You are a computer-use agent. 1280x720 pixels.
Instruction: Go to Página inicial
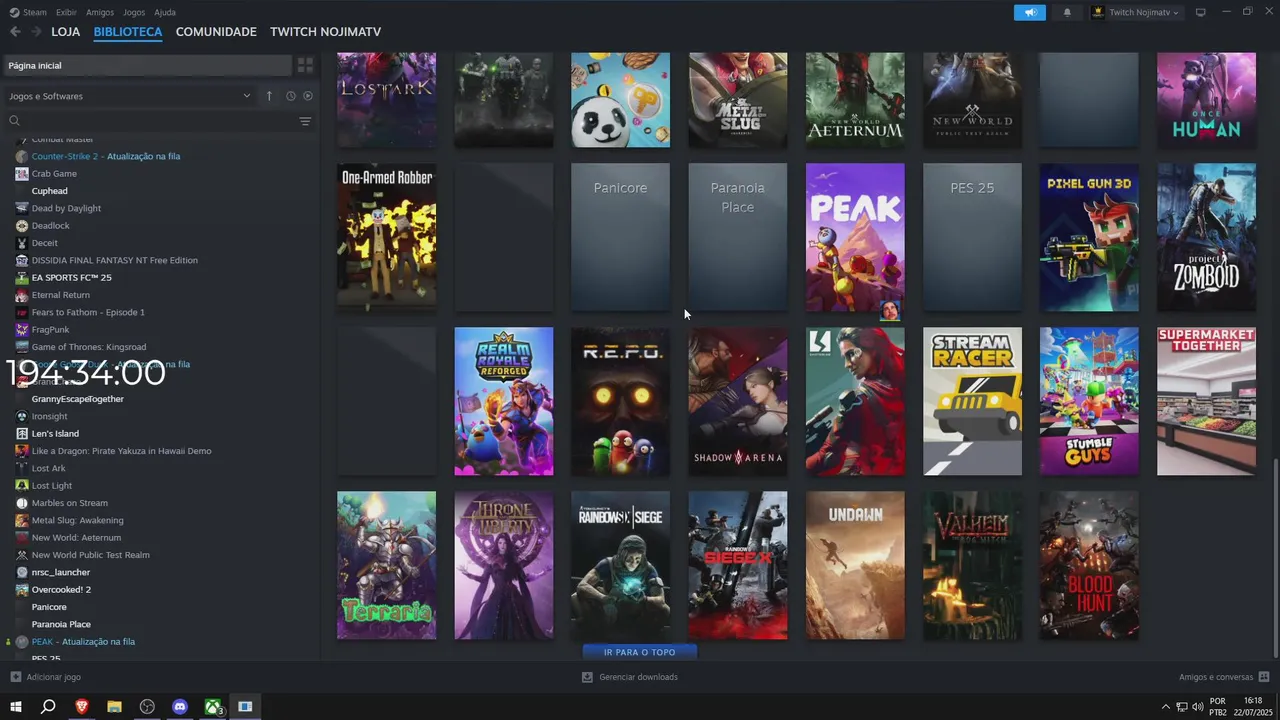(x=147, y=65)
